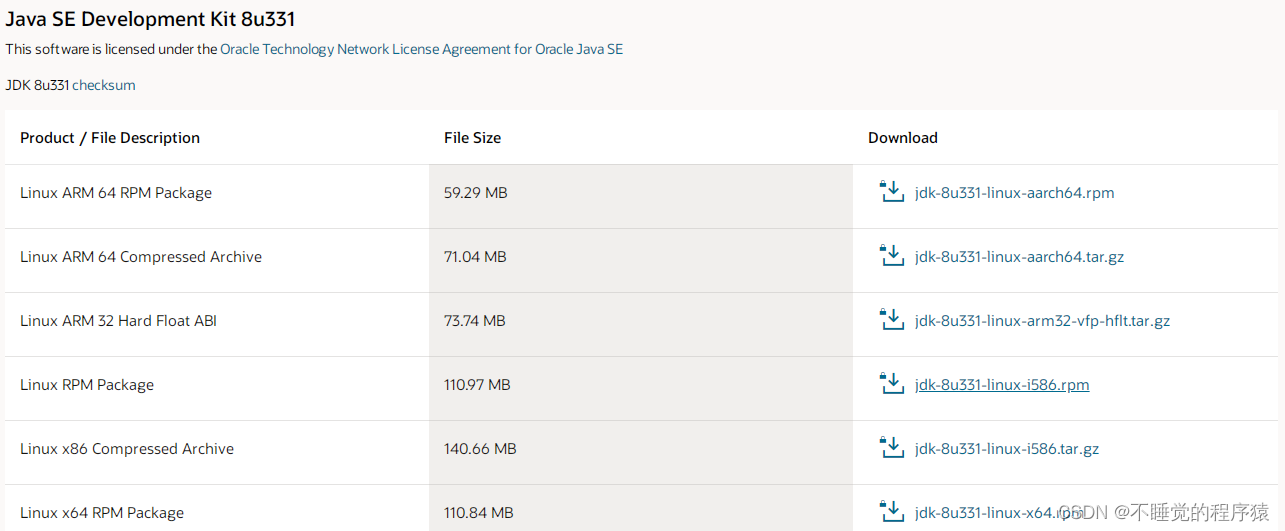Download jdk-8u331-linux-arm32-vfp-hflt.tar.gz via its link
The height and width of the screenshot is (531, 1285).
(x=1042, y=321)
